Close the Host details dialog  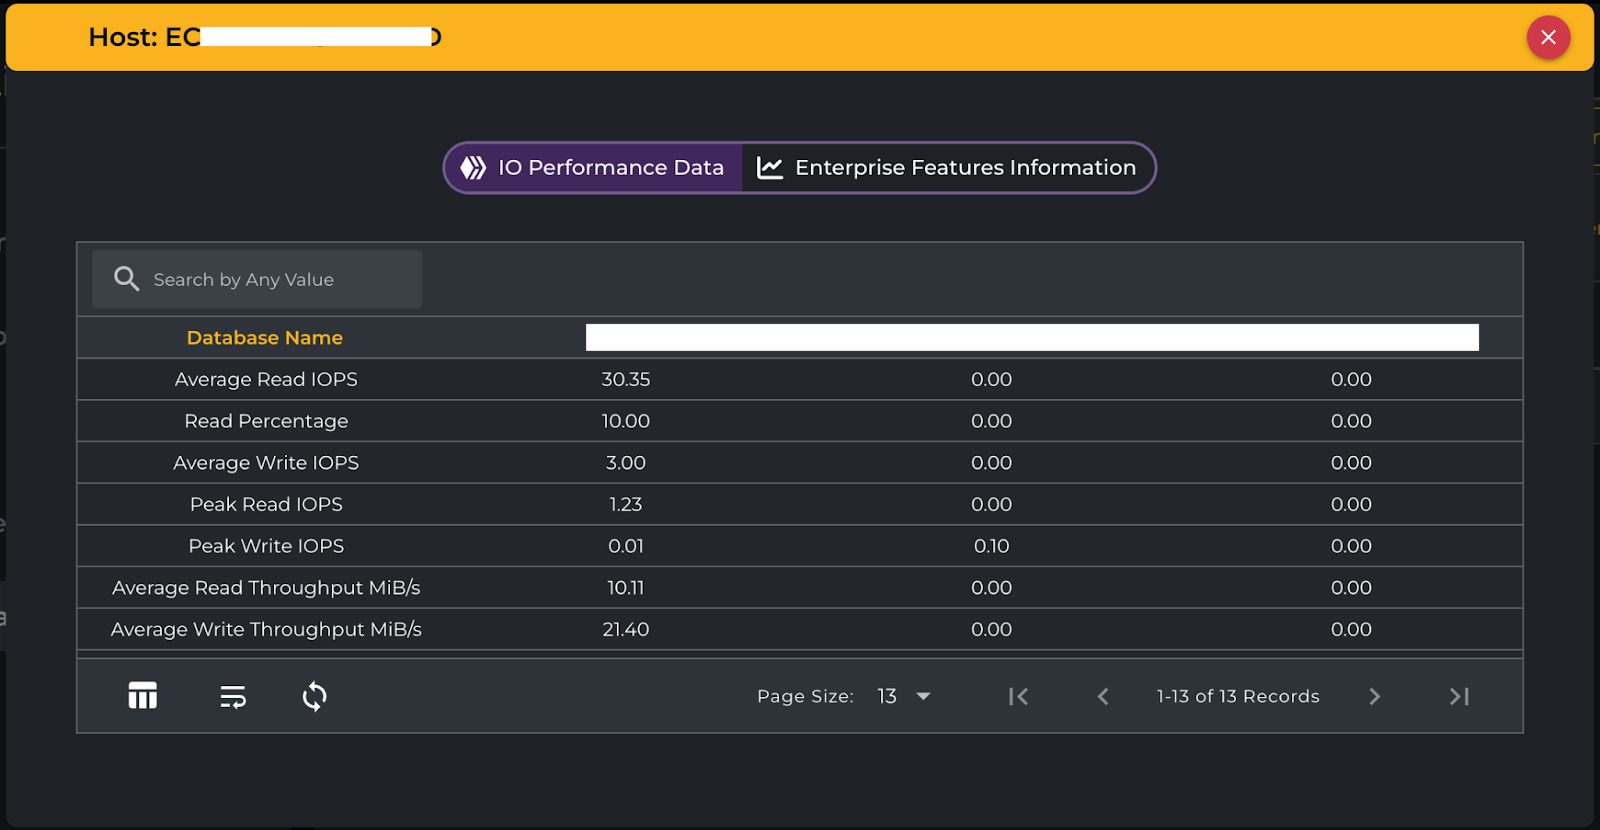1547,38
